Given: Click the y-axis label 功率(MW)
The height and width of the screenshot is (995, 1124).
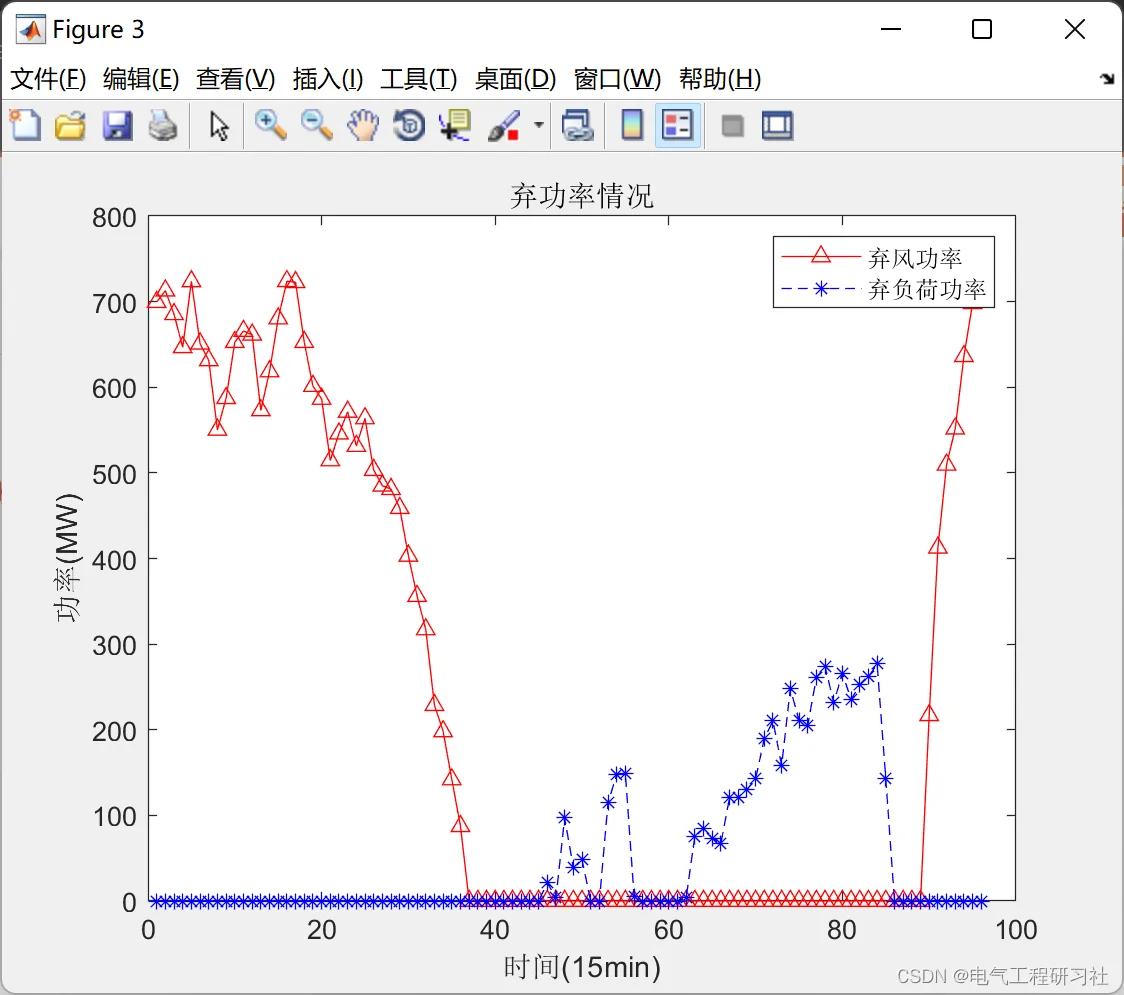Looking at the screenshot, I should [68, 558].
